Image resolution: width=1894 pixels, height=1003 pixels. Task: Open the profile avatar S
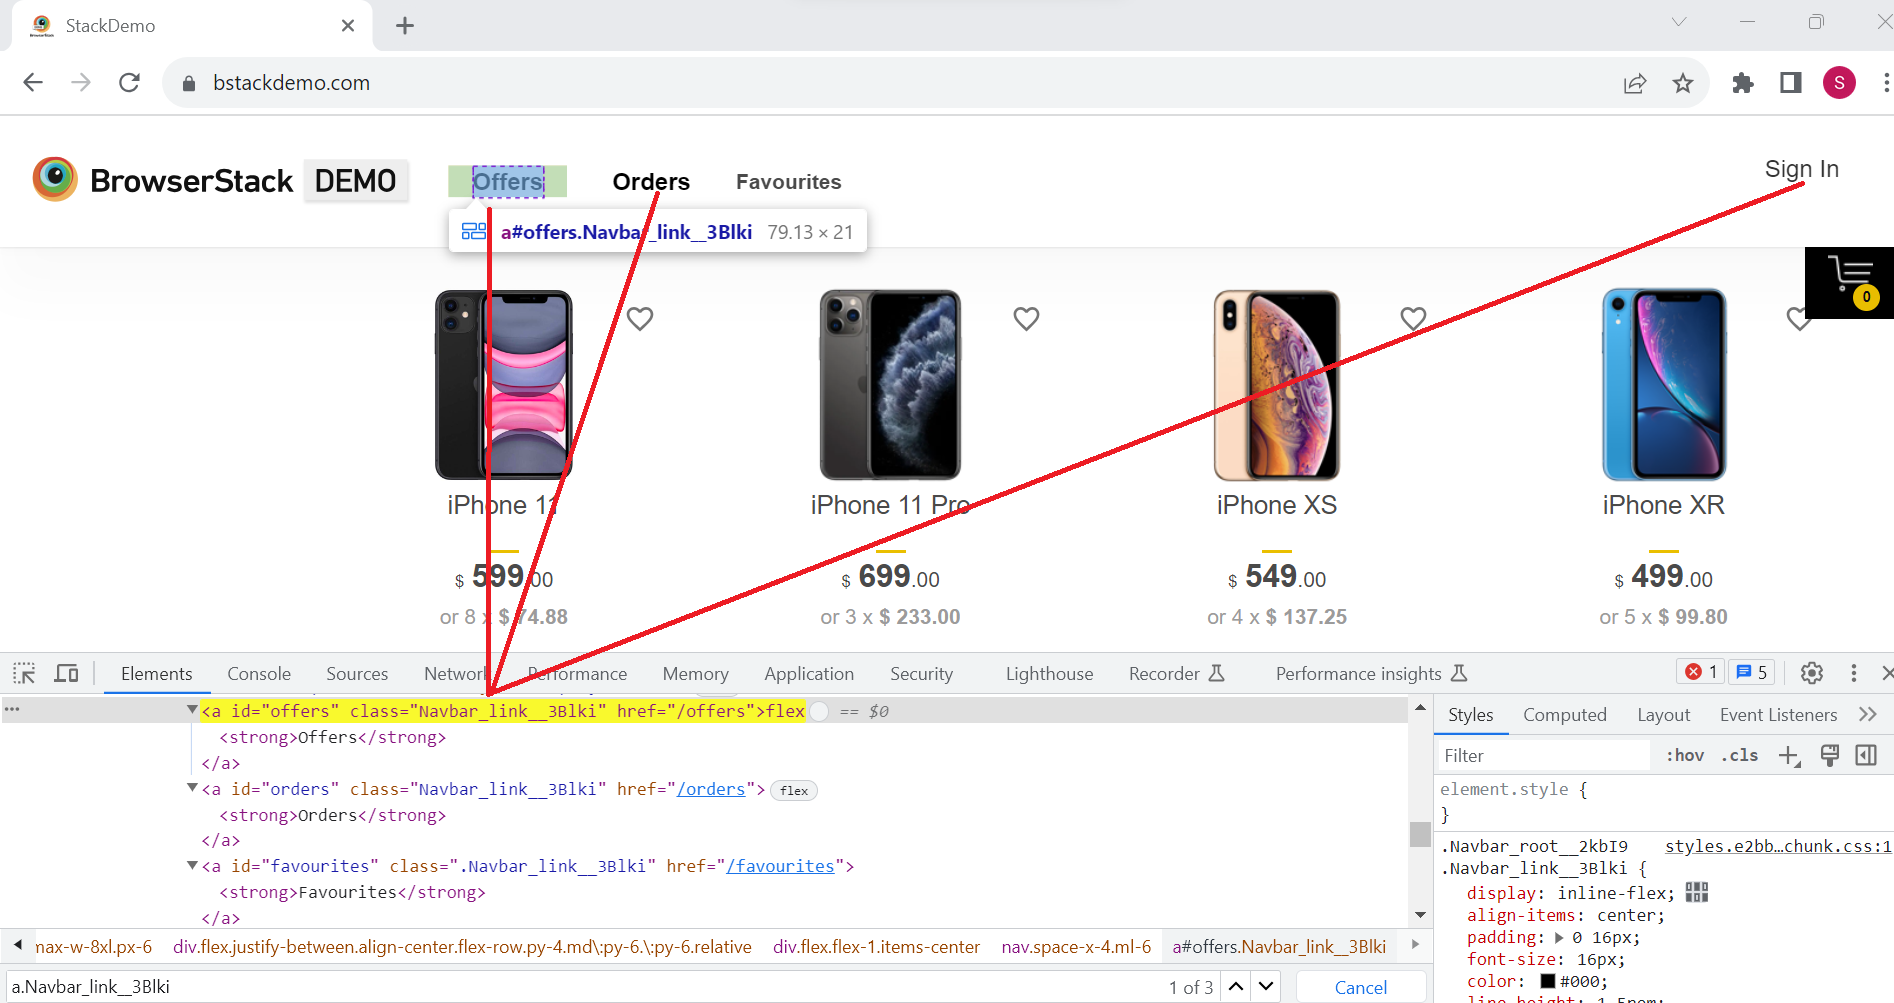coord(1839,83)
